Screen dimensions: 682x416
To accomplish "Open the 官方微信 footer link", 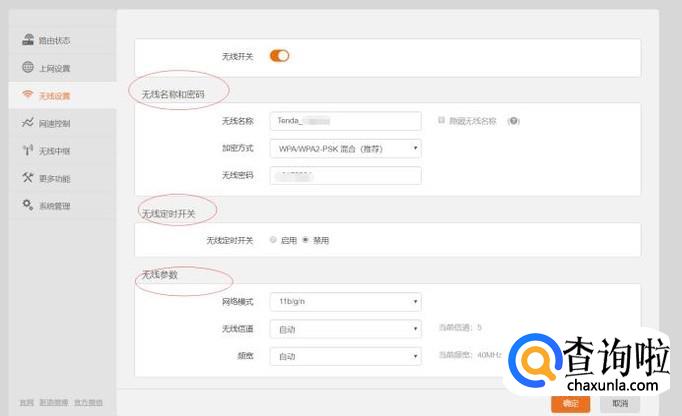I will coord(88,403).
